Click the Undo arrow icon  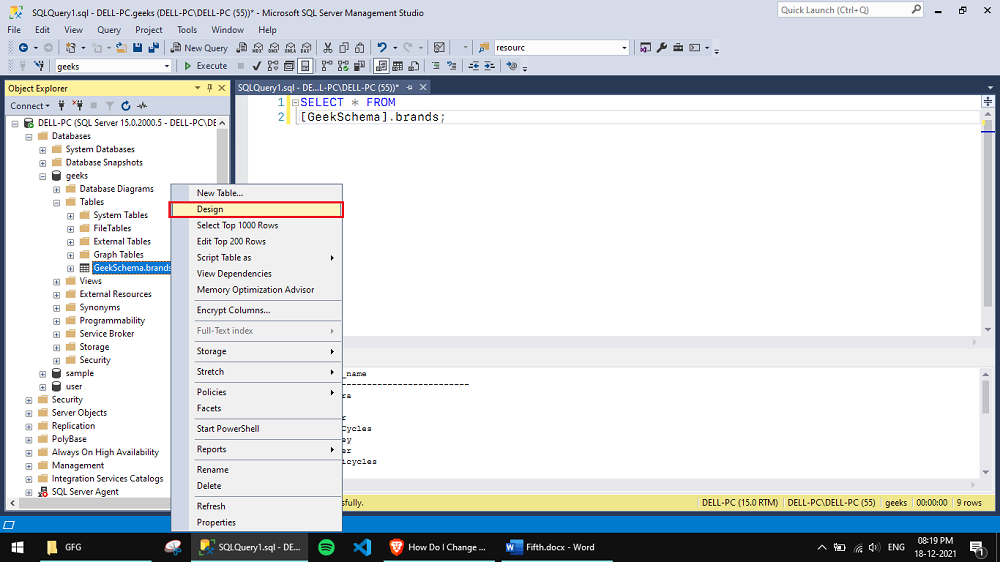[382, 48]
